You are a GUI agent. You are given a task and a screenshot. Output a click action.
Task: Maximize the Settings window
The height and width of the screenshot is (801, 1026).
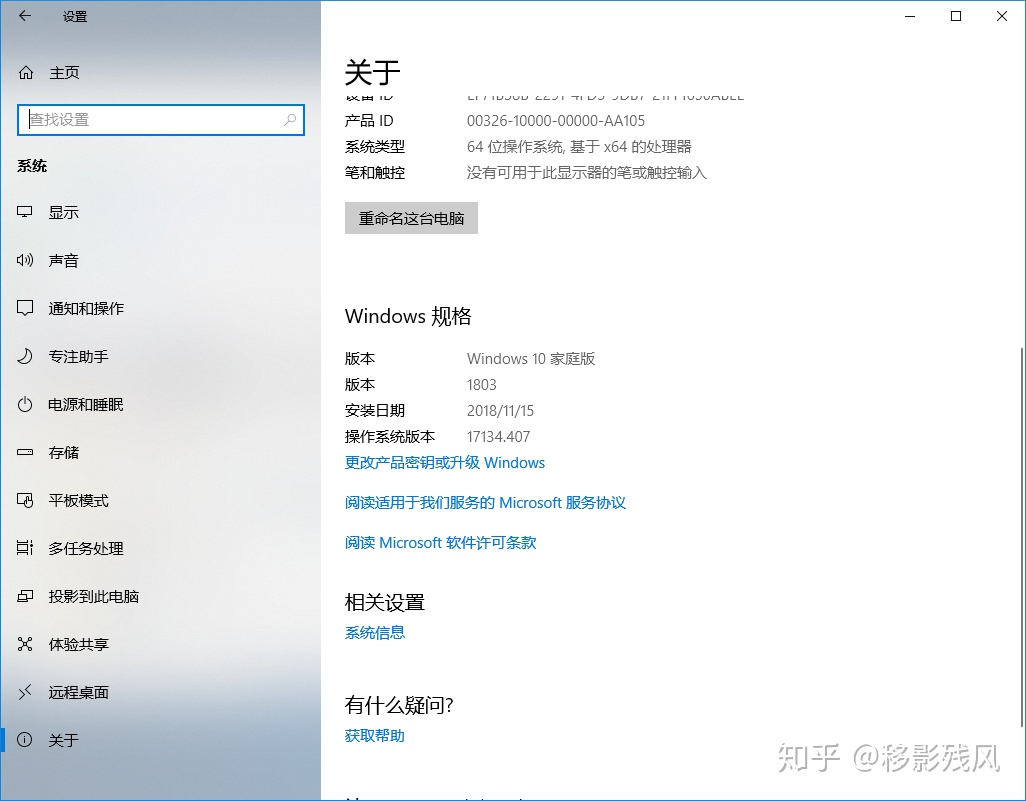coord(956,16)
